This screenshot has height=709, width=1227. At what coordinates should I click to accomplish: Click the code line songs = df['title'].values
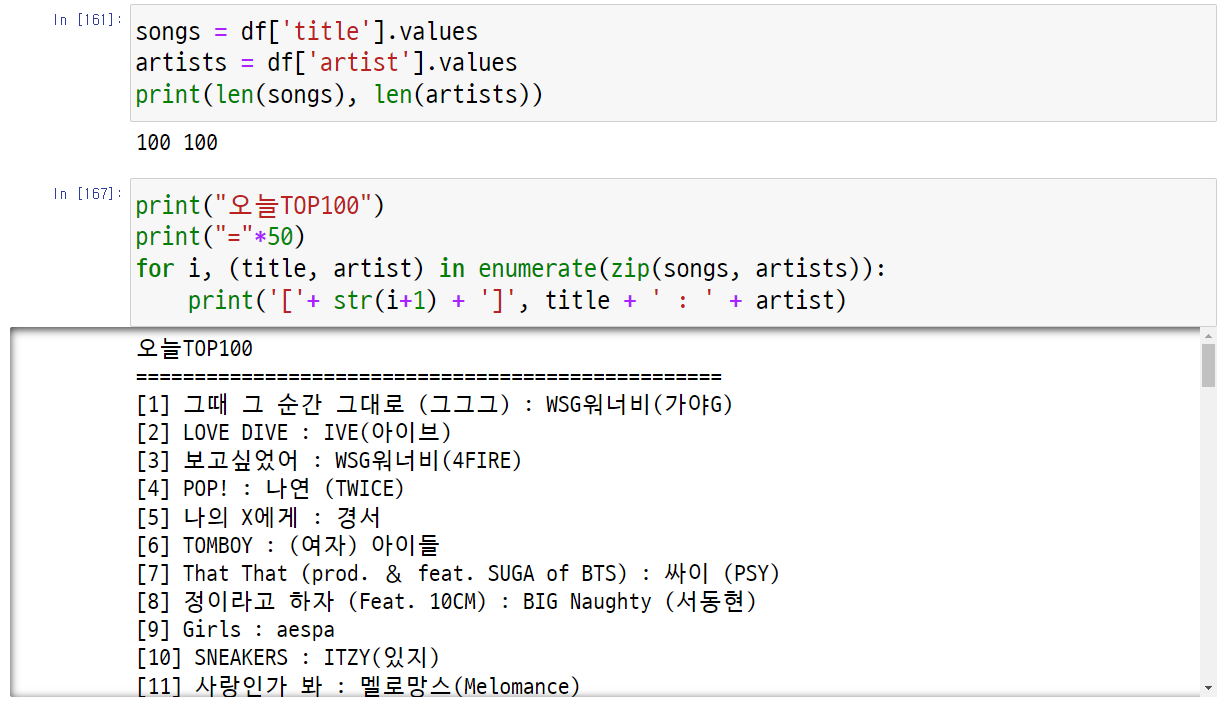(307, 32)
